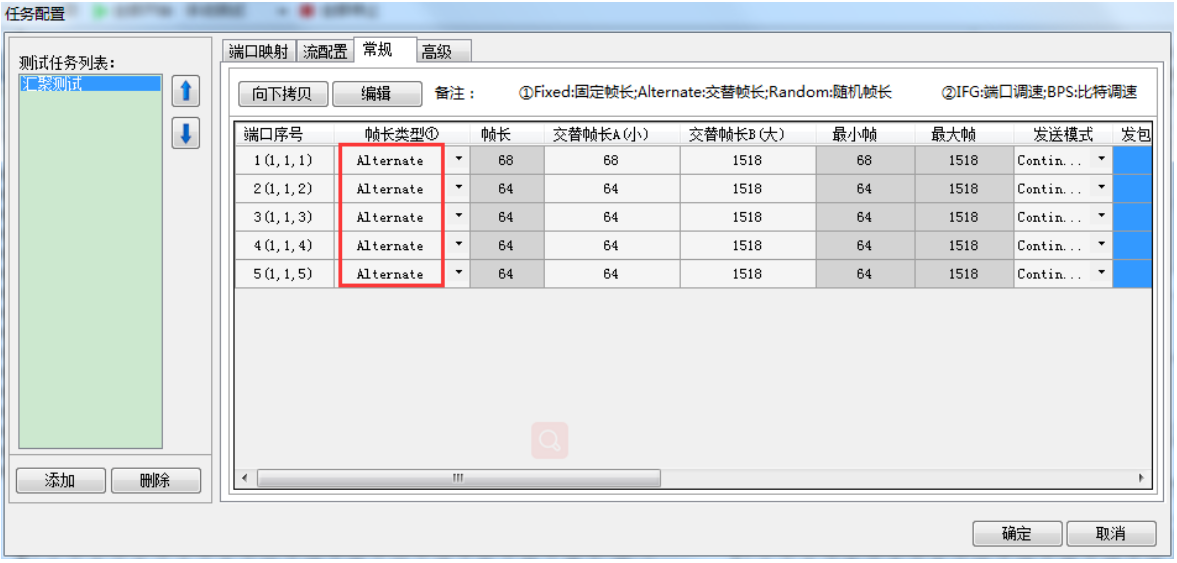Select the 高级 tab
Image resolution: width=1177 pixels, height=563 pixels.
[x=437, y=52]
